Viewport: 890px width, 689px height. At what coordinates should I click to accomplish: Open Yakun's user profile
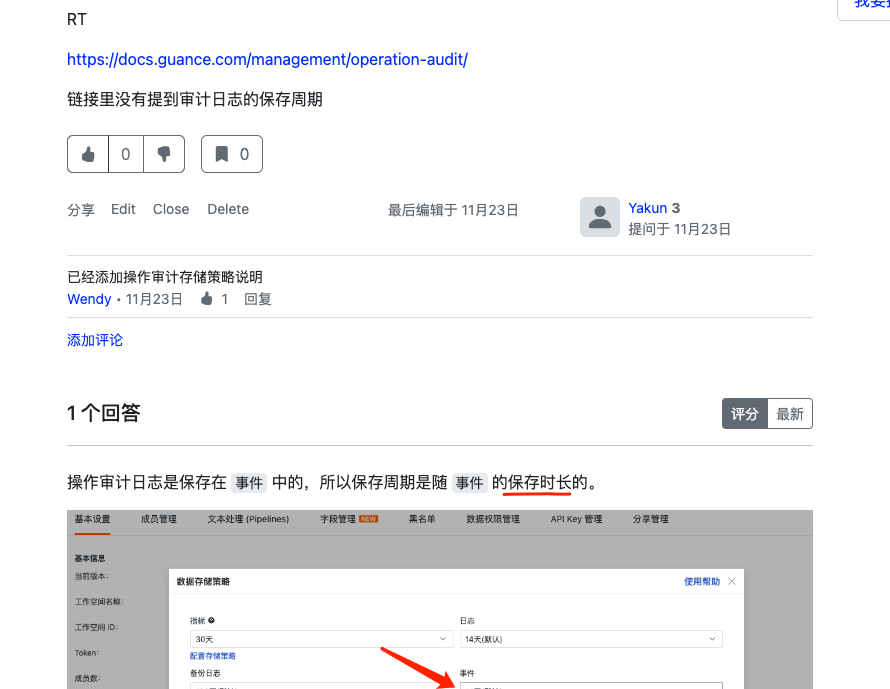(x=648, y=208)
